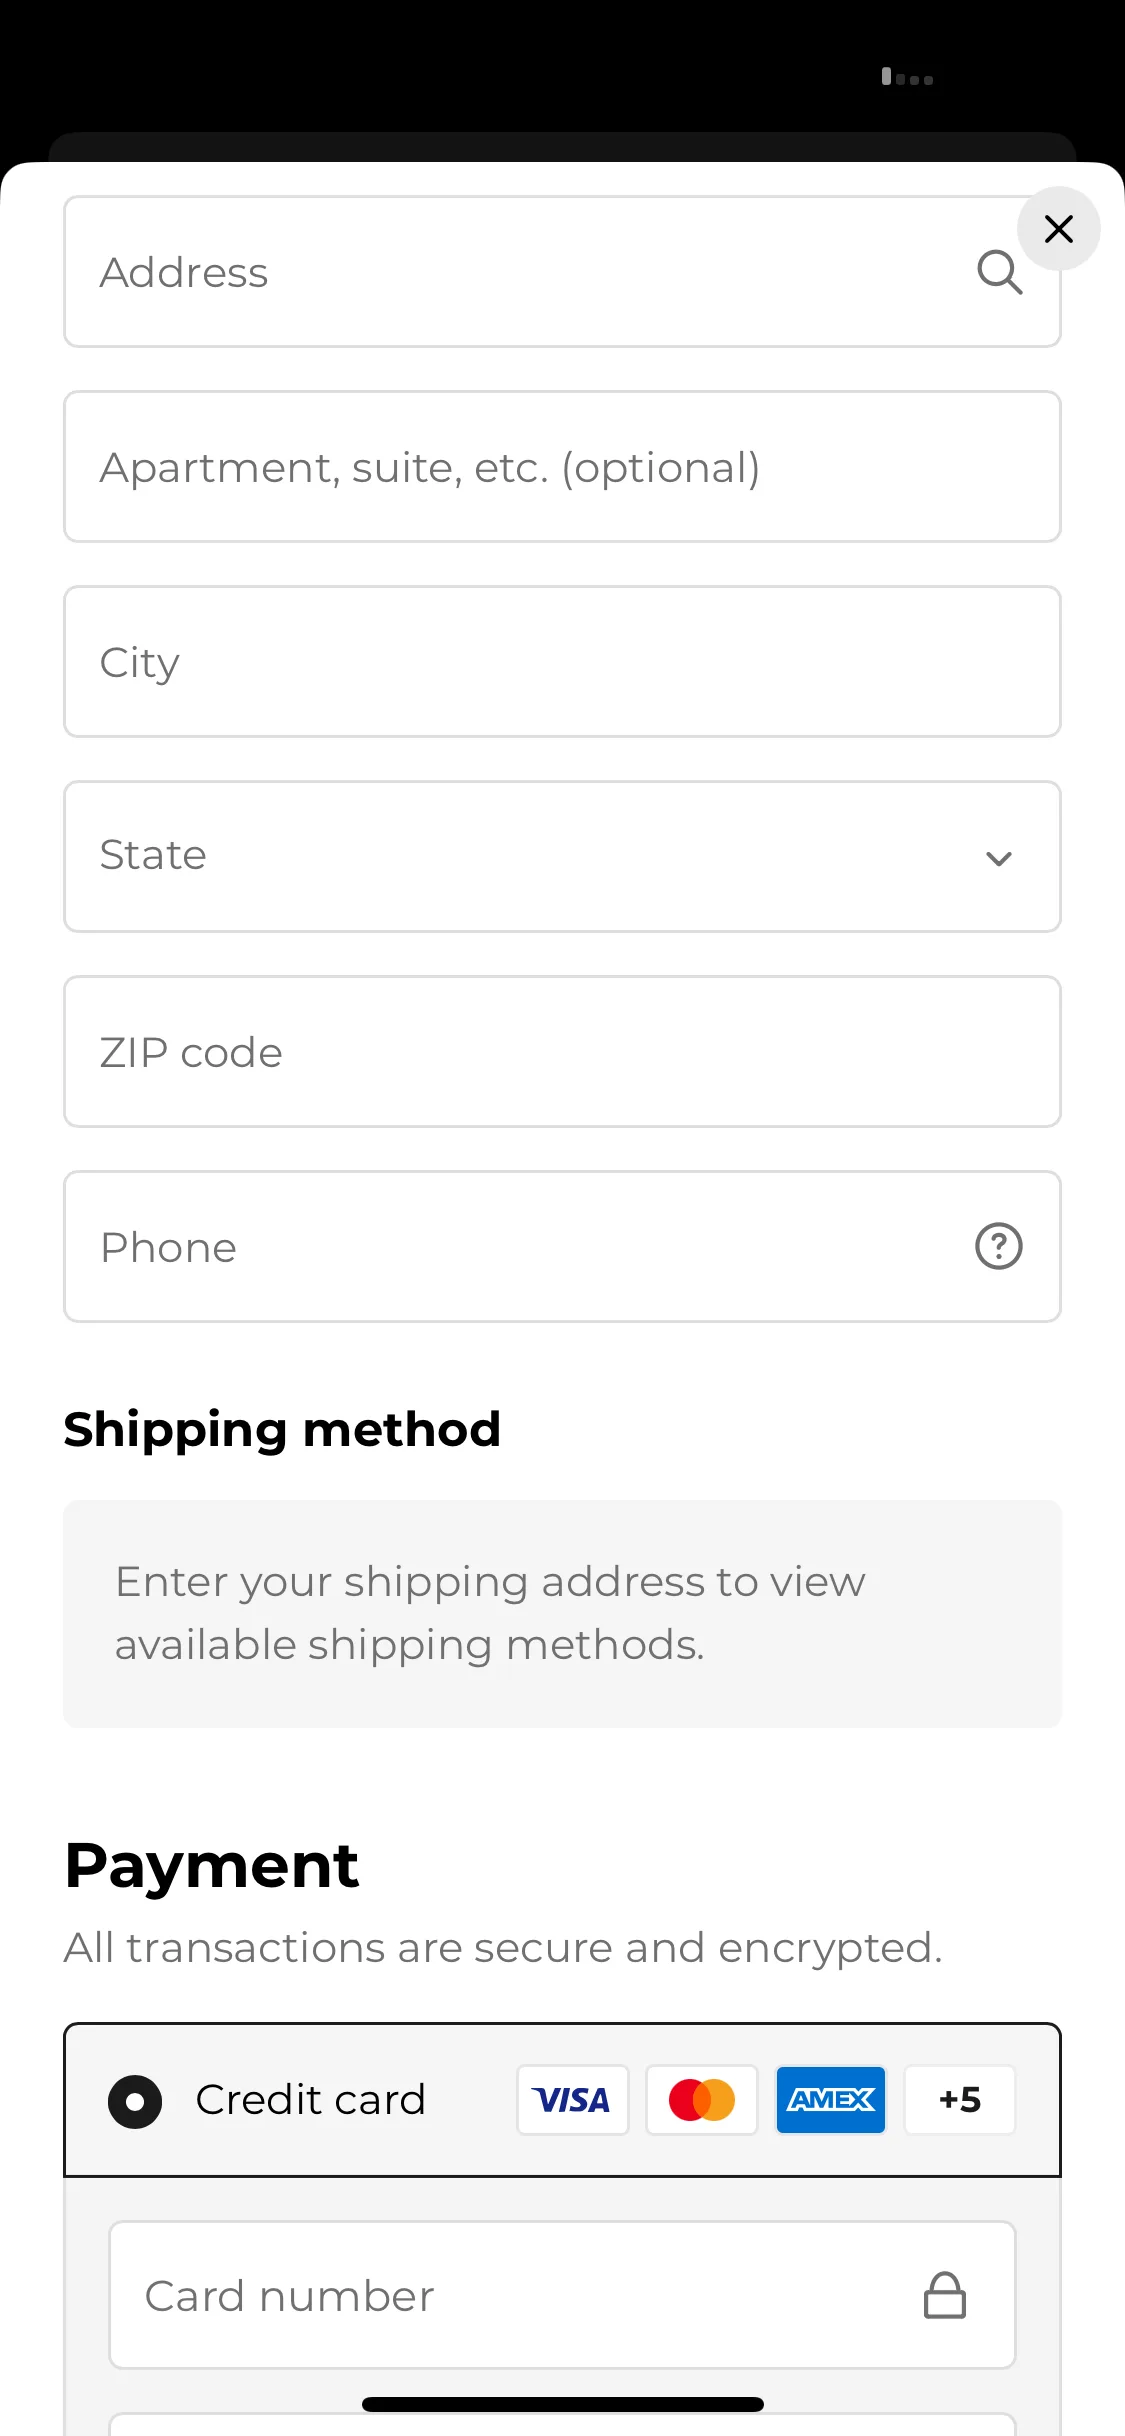
Task: Click the Card number field
Action: pyautogui.click(x=562, y=2295)
